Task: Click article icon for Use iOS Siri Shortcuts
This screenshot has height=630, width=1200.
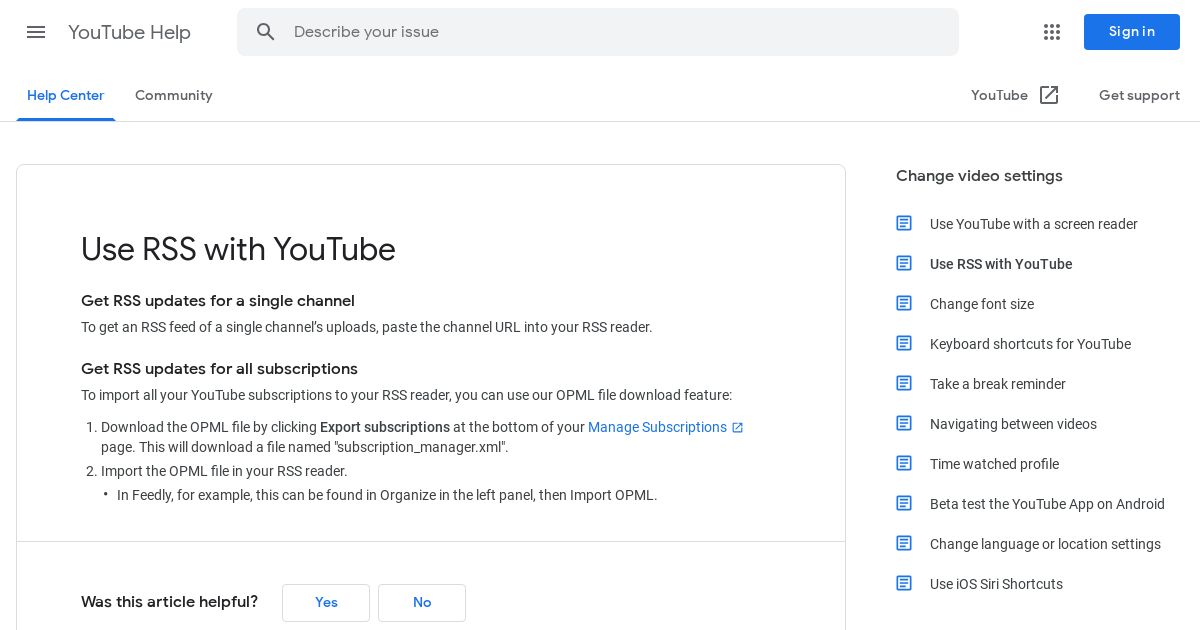Action: 904,583
